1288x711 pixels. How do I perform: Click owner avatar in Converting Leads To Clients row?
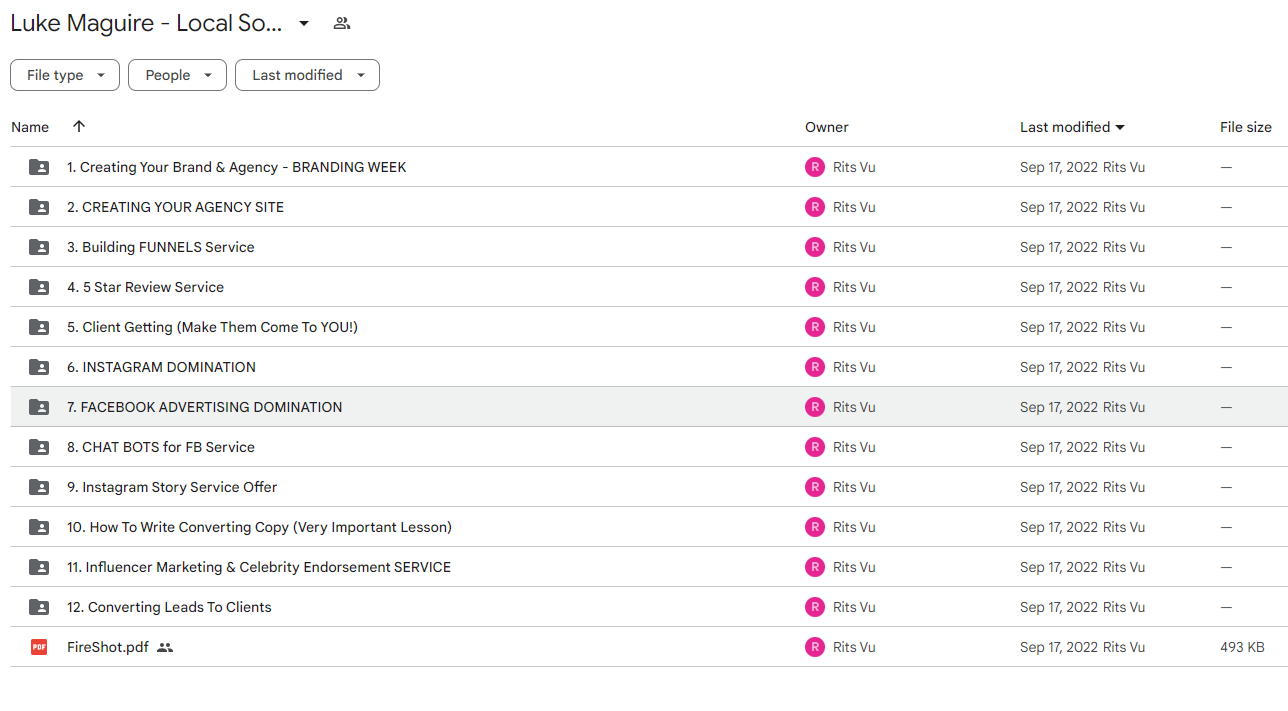815,607
